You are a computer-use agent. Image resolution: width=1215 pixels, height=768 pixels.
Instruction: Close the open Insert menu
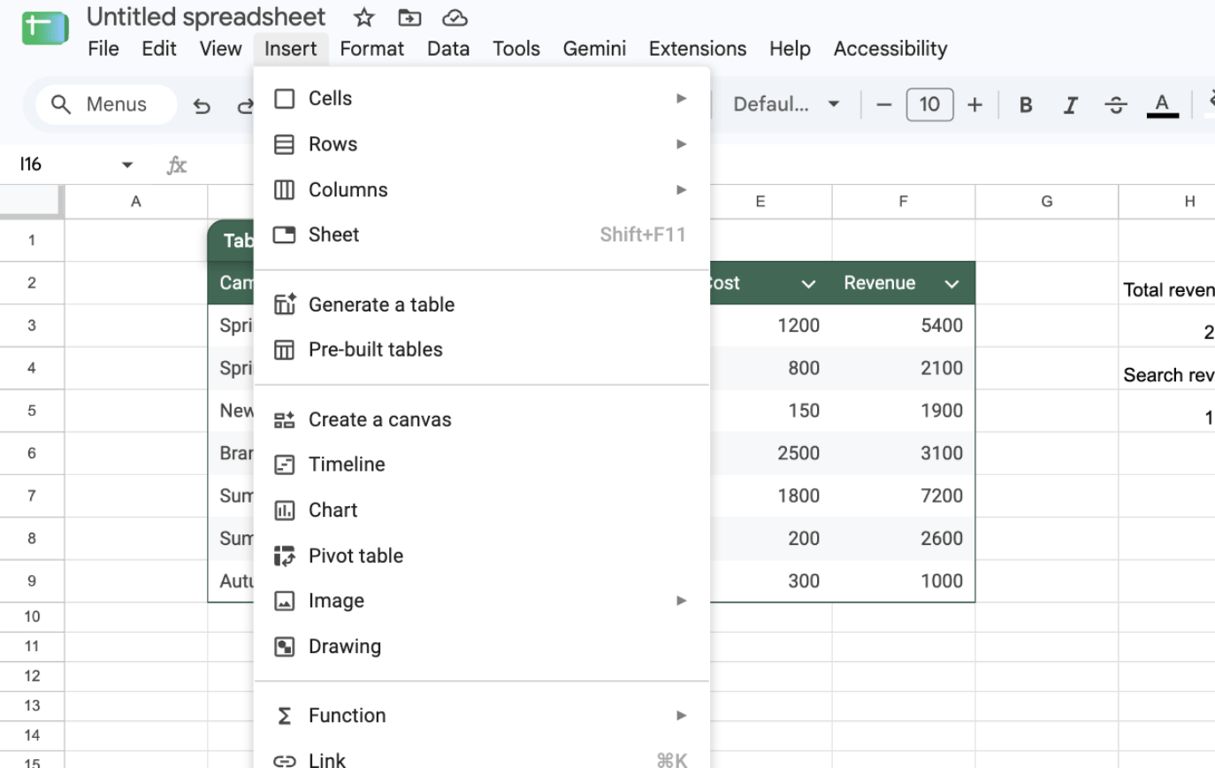click(290, 48)
